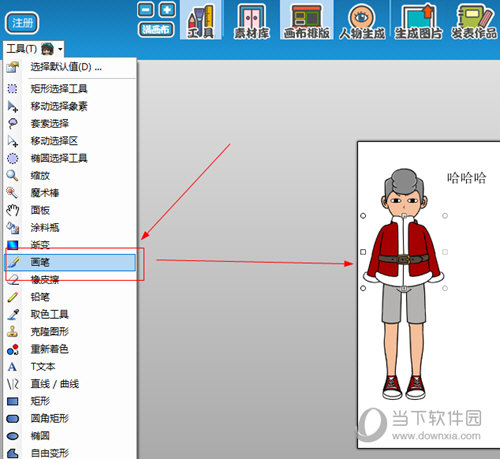Expand the 工具(T) dropdown arrow
Image resolution: width=500 pixels, height=459 pixels.
tap(60, 49)
